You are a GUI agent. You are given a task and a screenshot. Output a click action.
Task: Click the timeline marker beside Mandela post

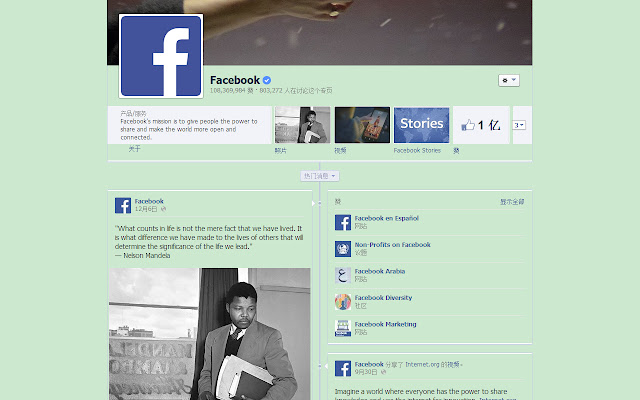coord(320,203)
